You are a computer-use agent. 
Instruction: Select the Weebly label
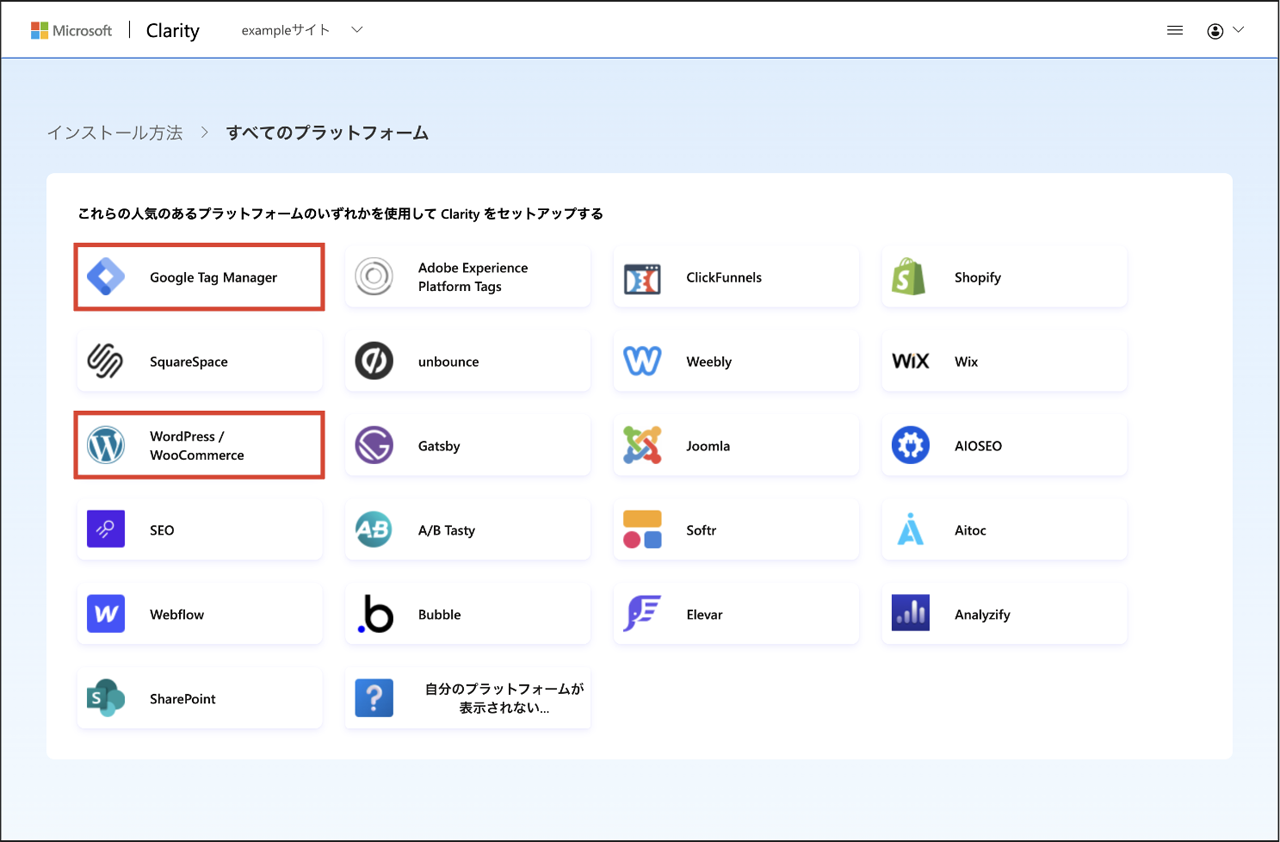point(709,361)
